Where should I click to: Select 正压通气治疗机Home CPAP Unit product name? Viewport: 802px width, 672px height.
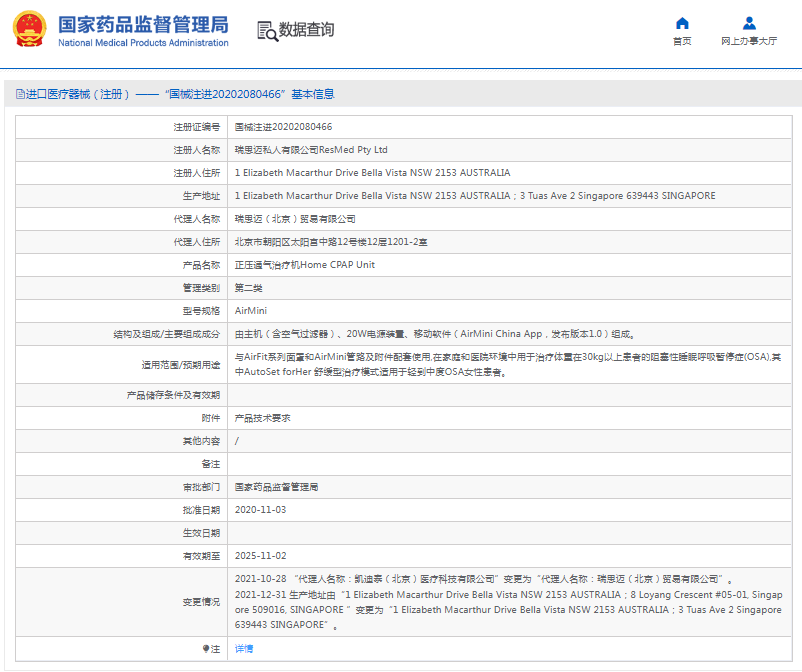(x=305, y=265)
